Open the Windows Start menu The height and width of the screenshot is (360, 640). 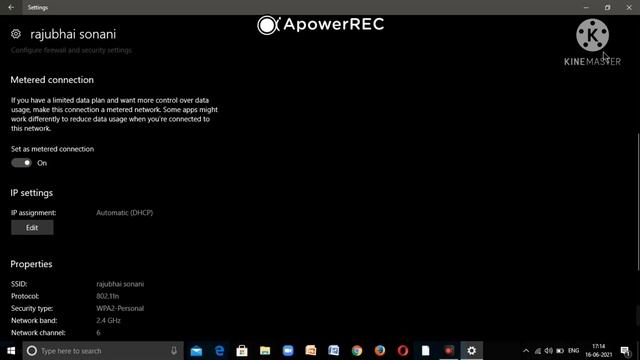(x=11, y=351)
